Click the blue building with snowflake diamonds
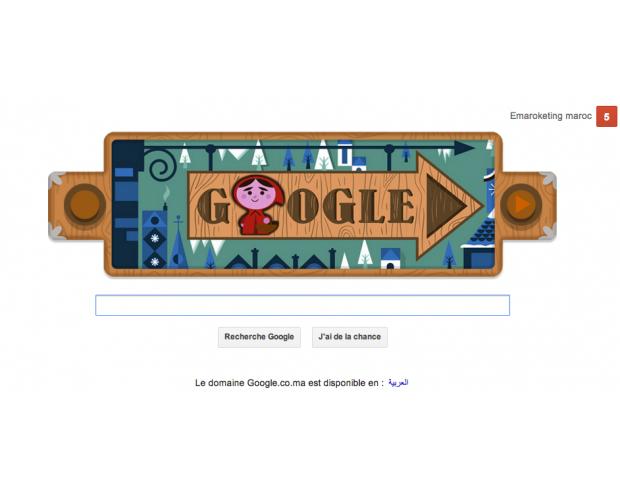Screen dimensions: 620x490 155,240
